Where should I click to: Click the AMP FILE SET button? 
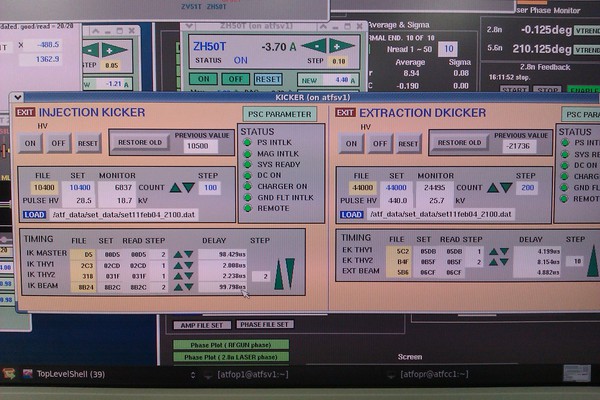tap(202, 325)
